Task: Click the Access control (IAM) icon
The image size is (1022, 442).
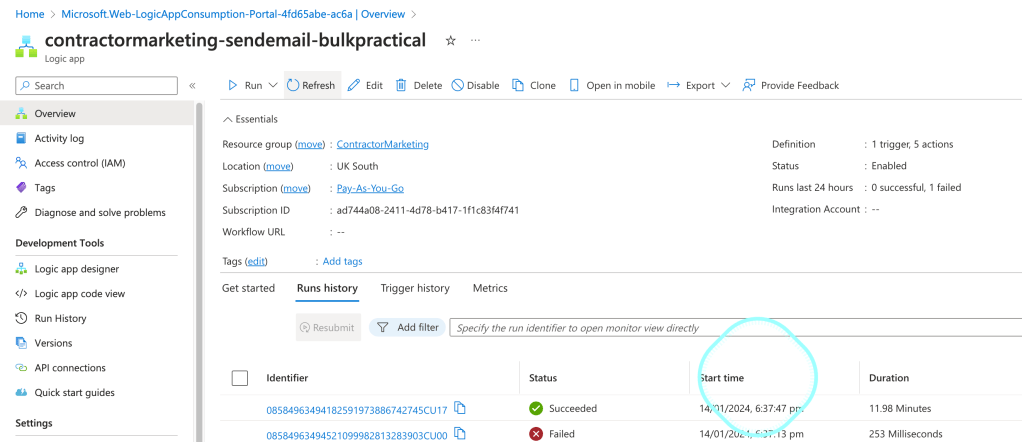Action: tap(22, 163)
